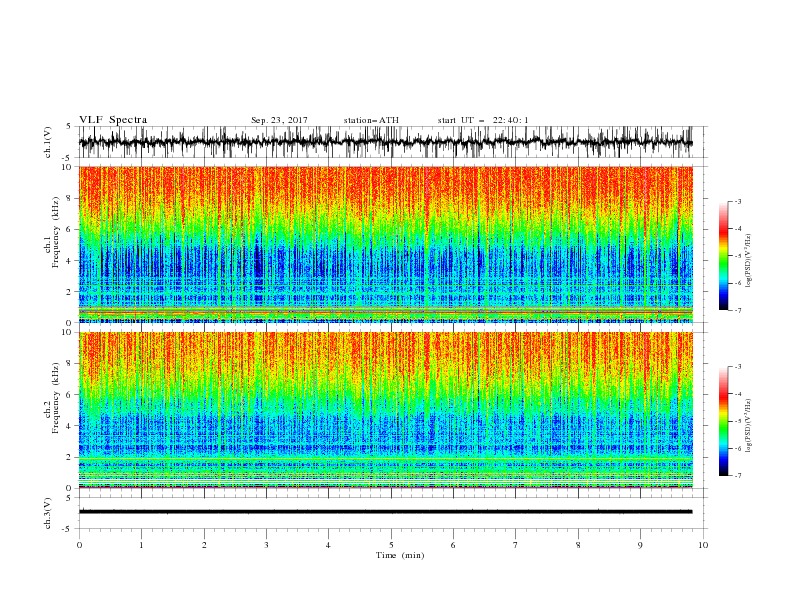Click the ch.3 flat voltage trace
Image resolution: width=792 pixels, height=612 pixels.
[x=386, y=512]
